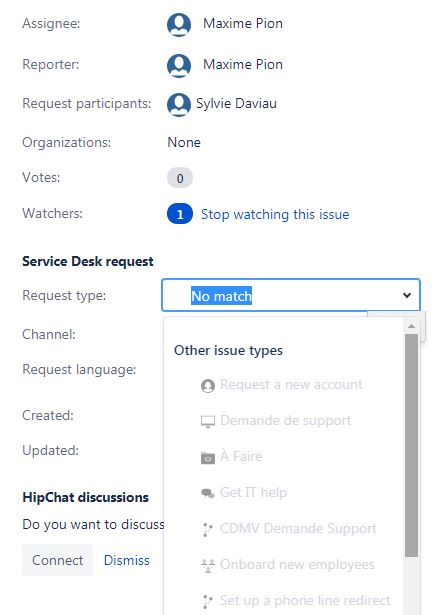This screenshot has height=615, width=444.
Task: Open the Request type dropdown arrow
Action: point(407,295)
